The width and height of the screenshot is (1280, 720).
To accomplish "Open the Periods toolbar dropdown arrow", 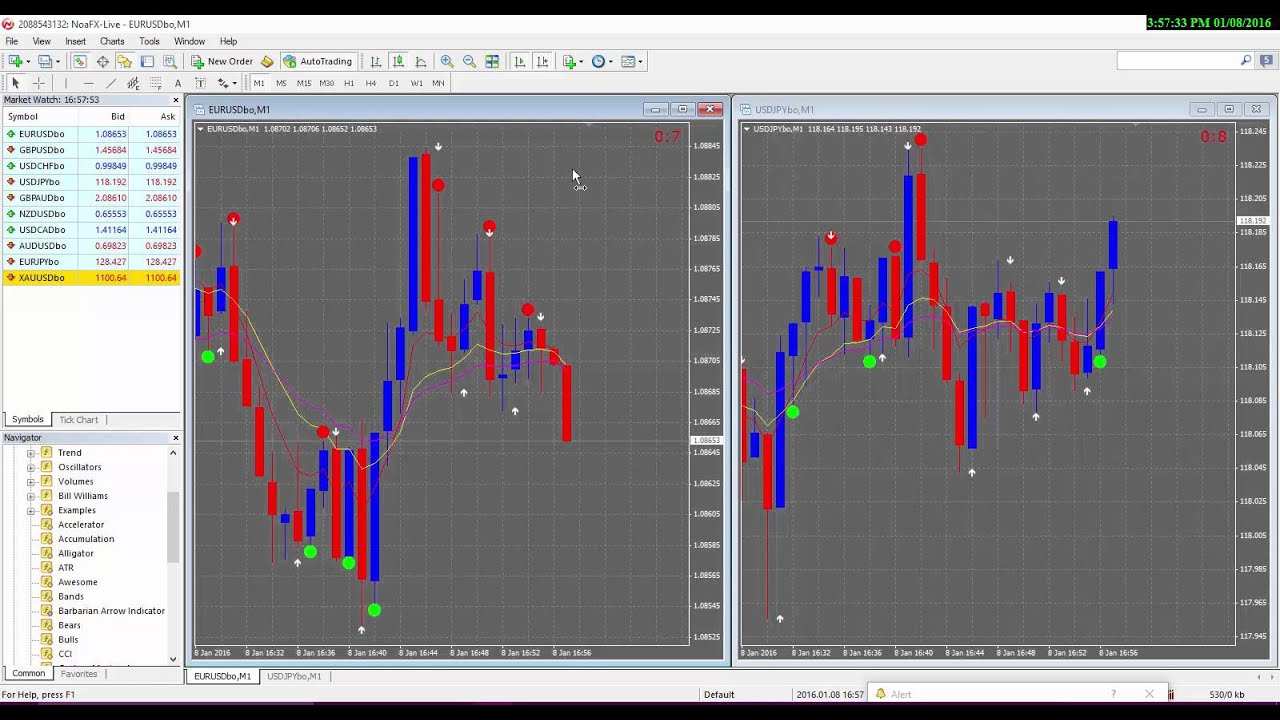I will pyautogui.click(x=610, y=61).
